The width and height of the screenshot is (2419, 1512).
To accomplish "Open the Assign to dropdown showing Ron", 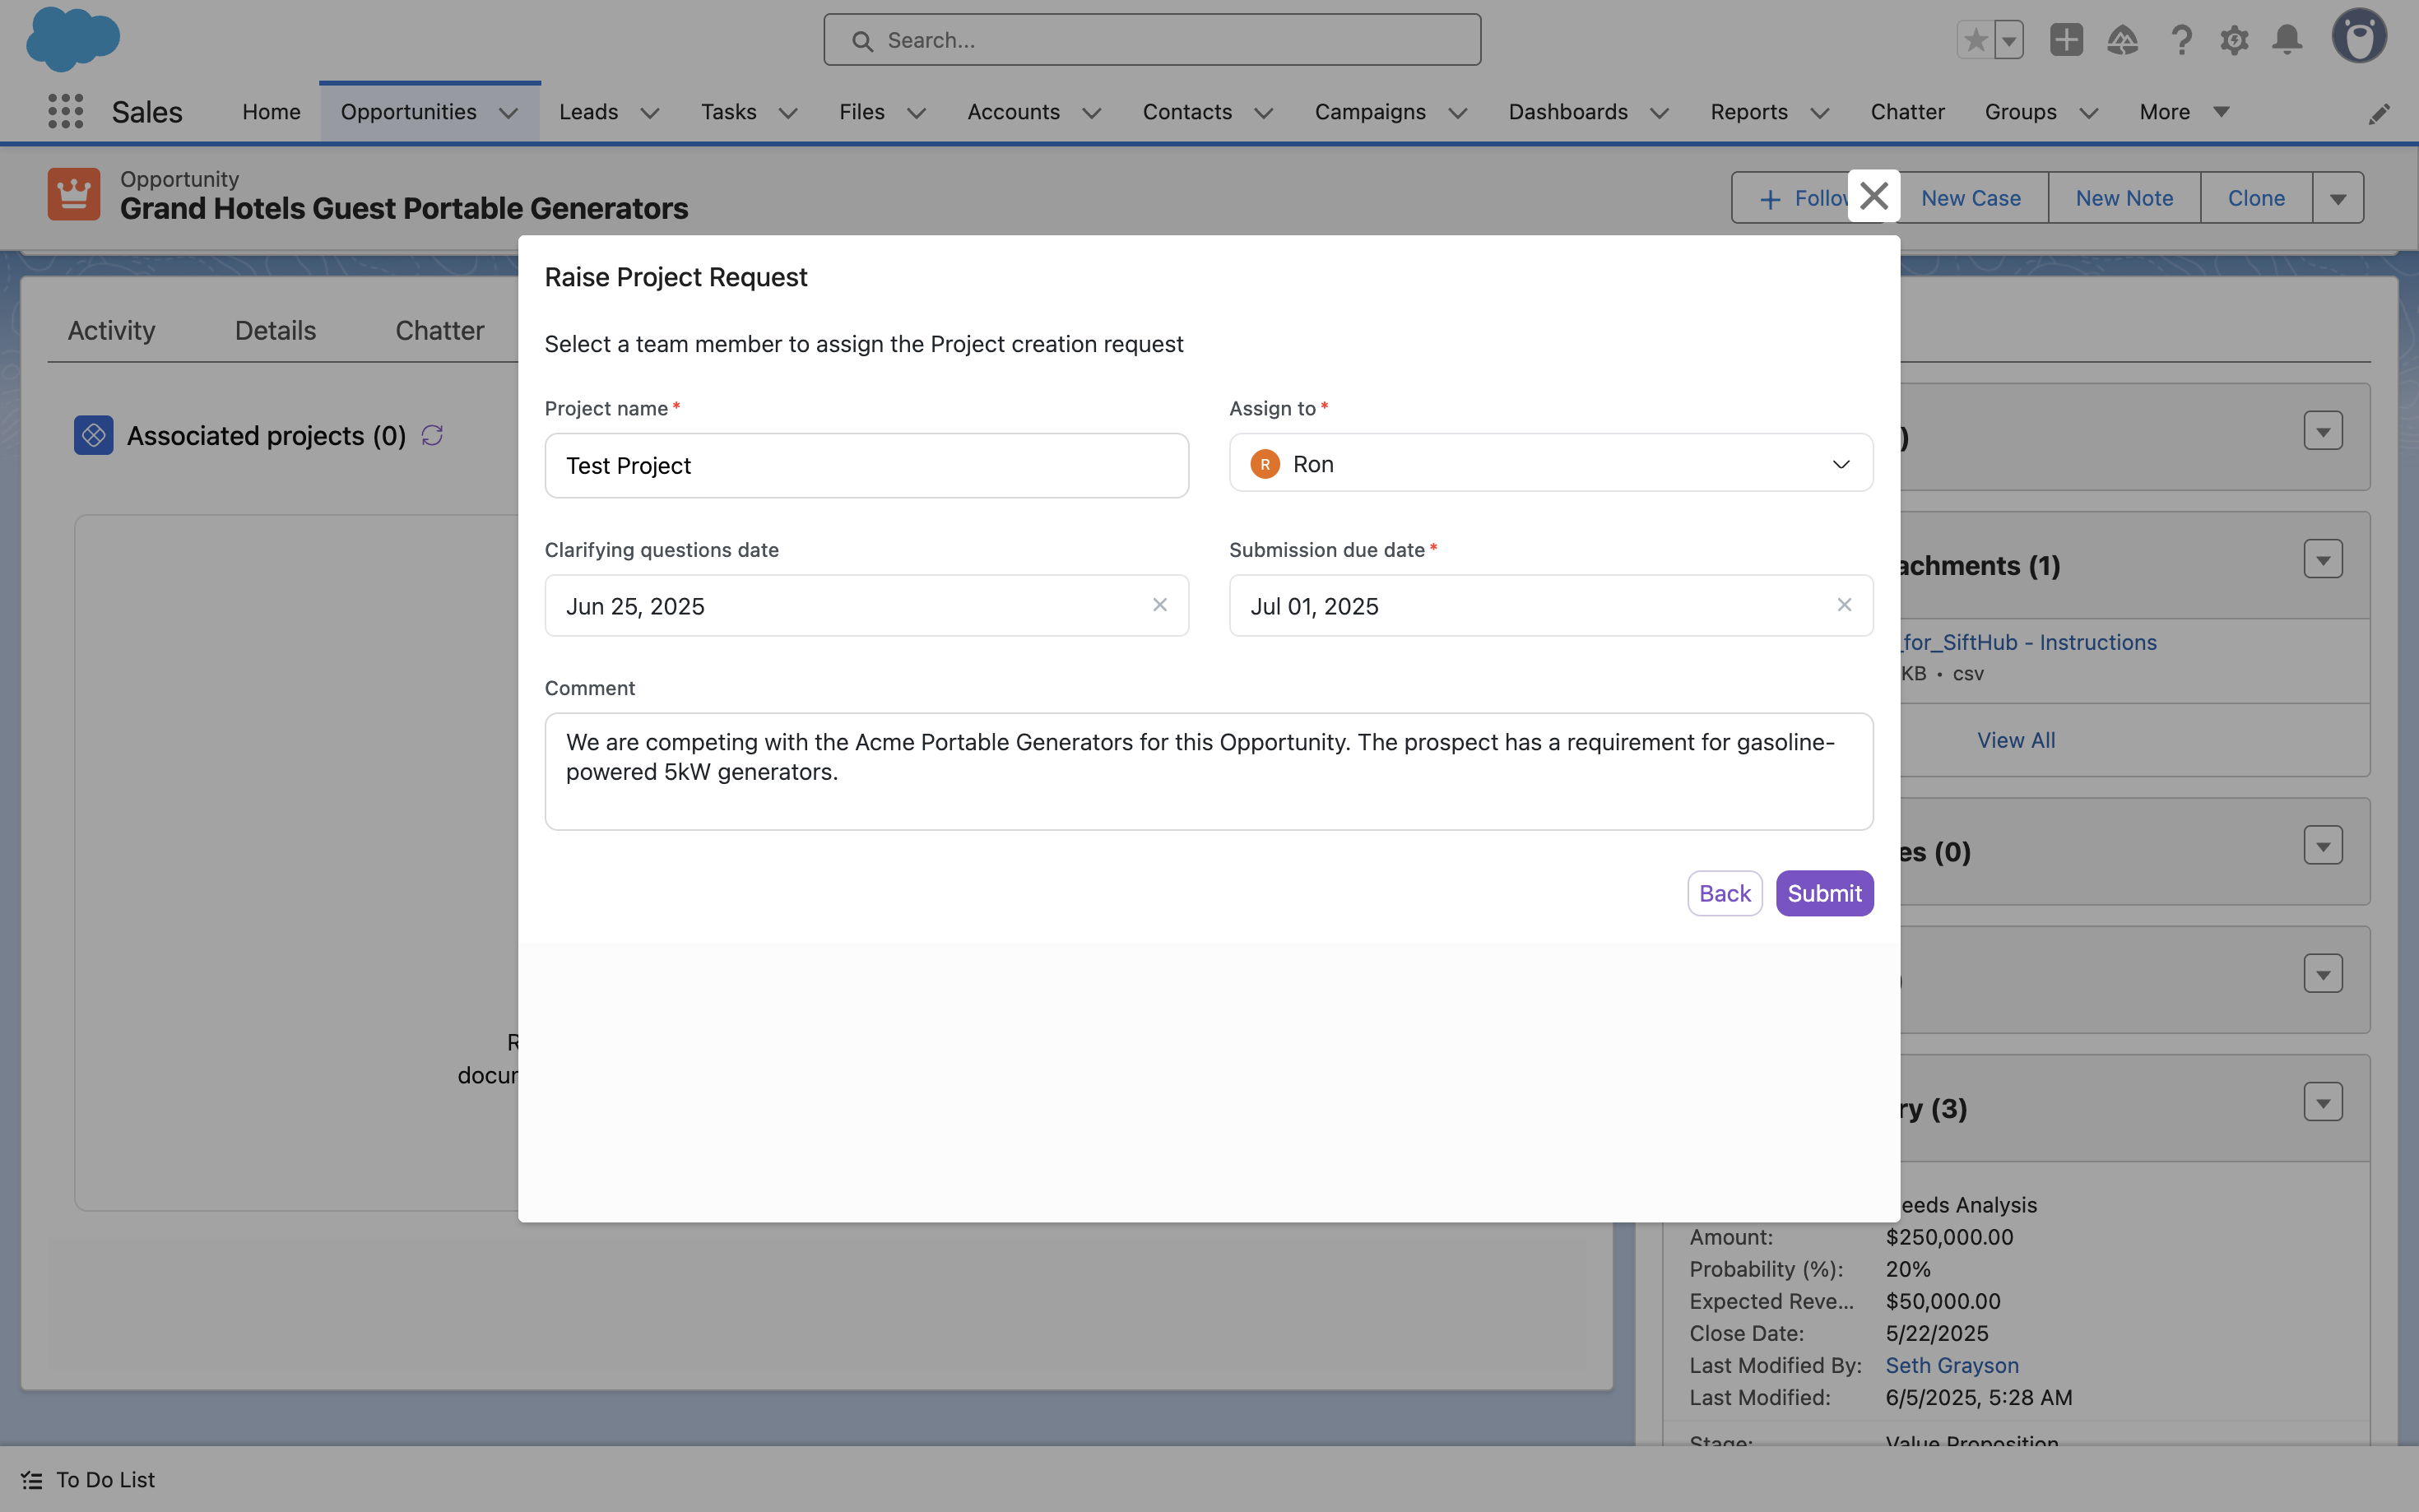I will pos(1550,464).
